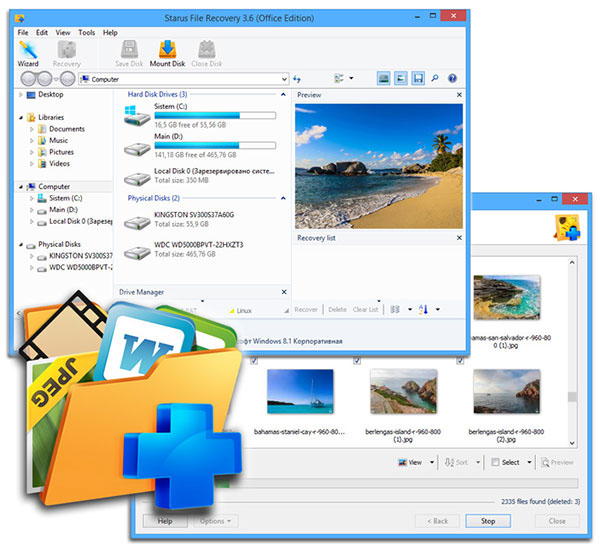Open the Edit menu
Viewport: 600px width, 544px height.
42,33
